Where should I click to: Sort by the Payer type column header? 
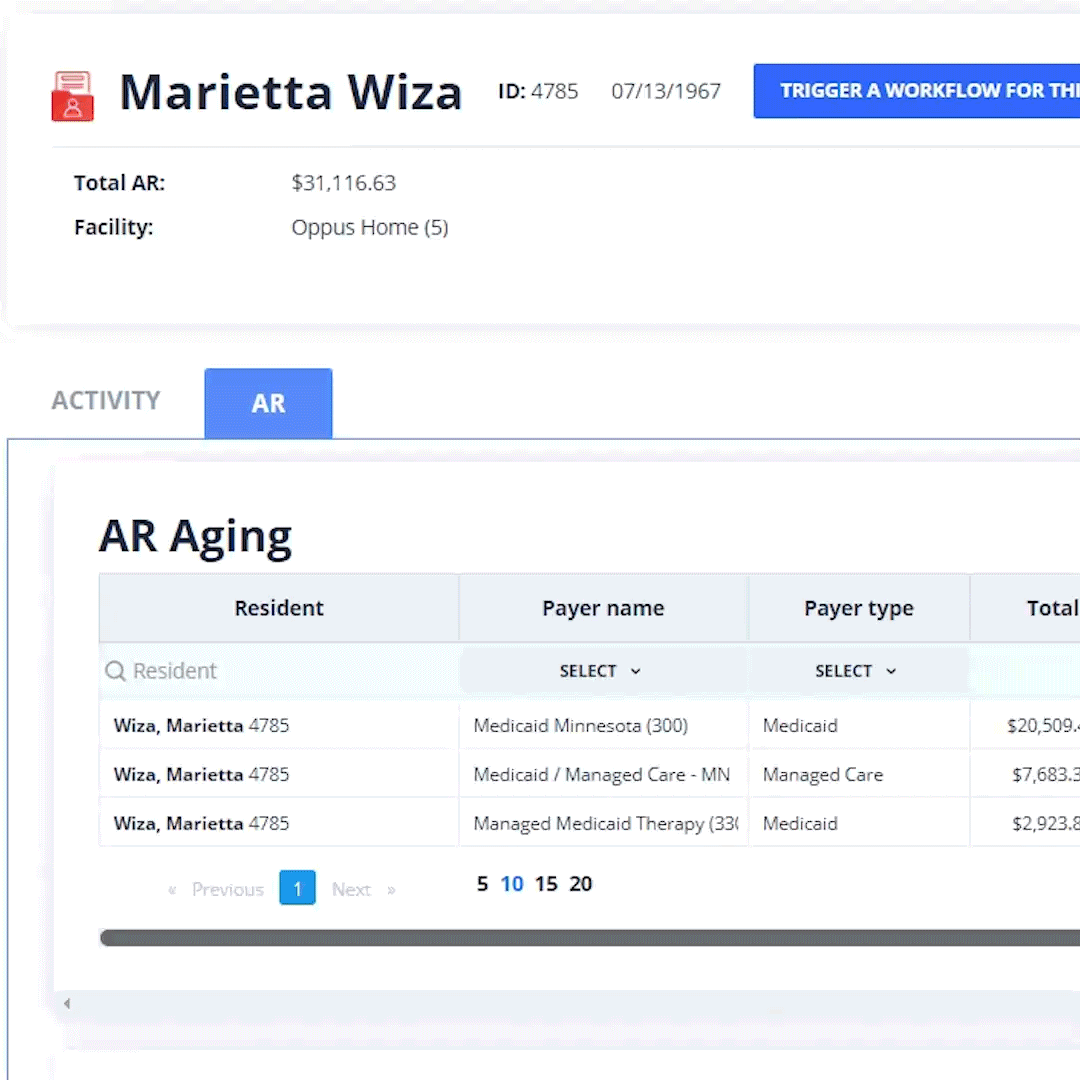tap(859, 608)
